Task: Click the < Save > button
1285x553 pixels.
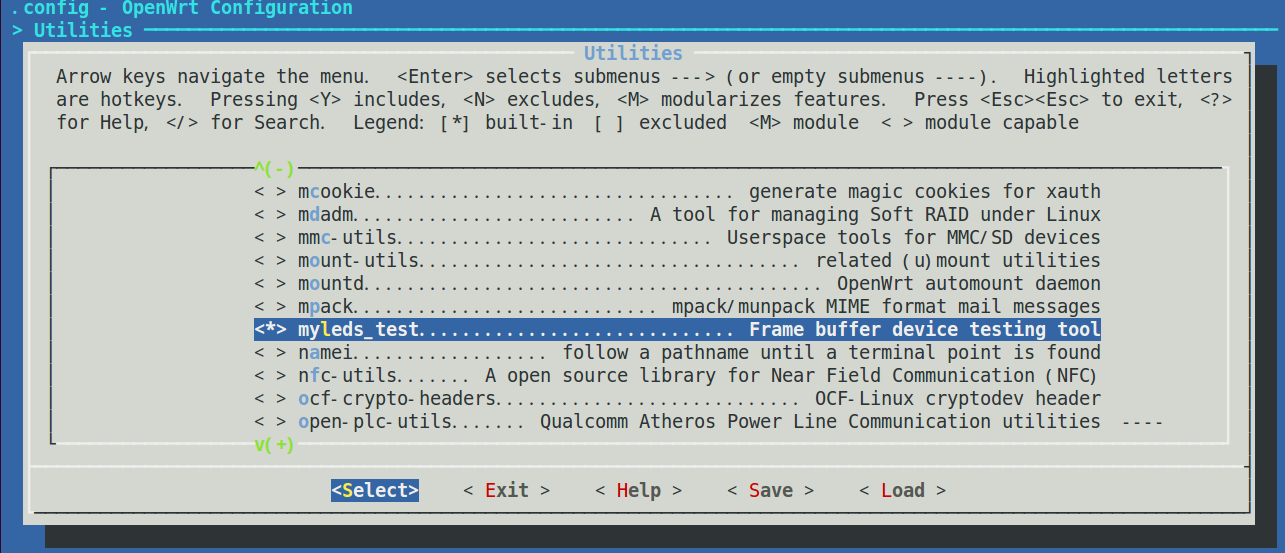Action: (771, 490)
